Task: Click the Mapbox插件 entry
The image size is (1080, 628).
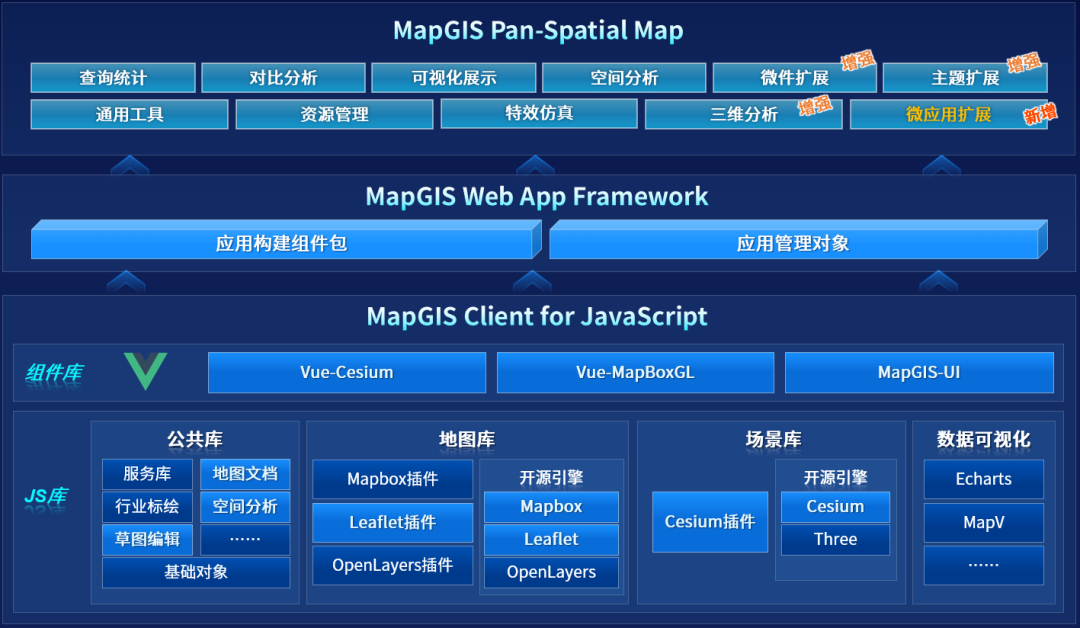Action: point(392,479)
